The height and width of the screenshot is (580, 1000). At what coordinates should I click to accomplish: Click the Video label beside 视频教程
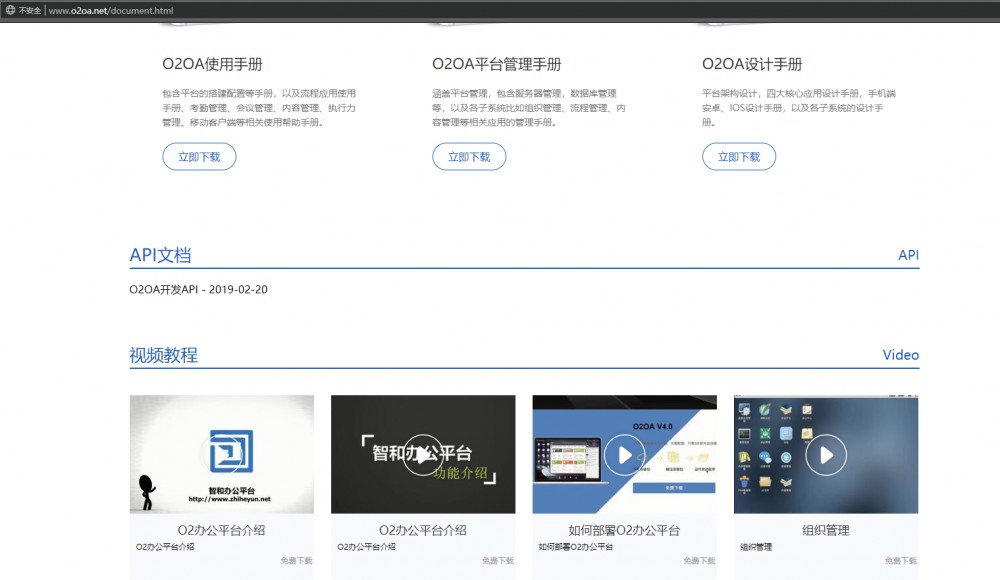[901, 355]
